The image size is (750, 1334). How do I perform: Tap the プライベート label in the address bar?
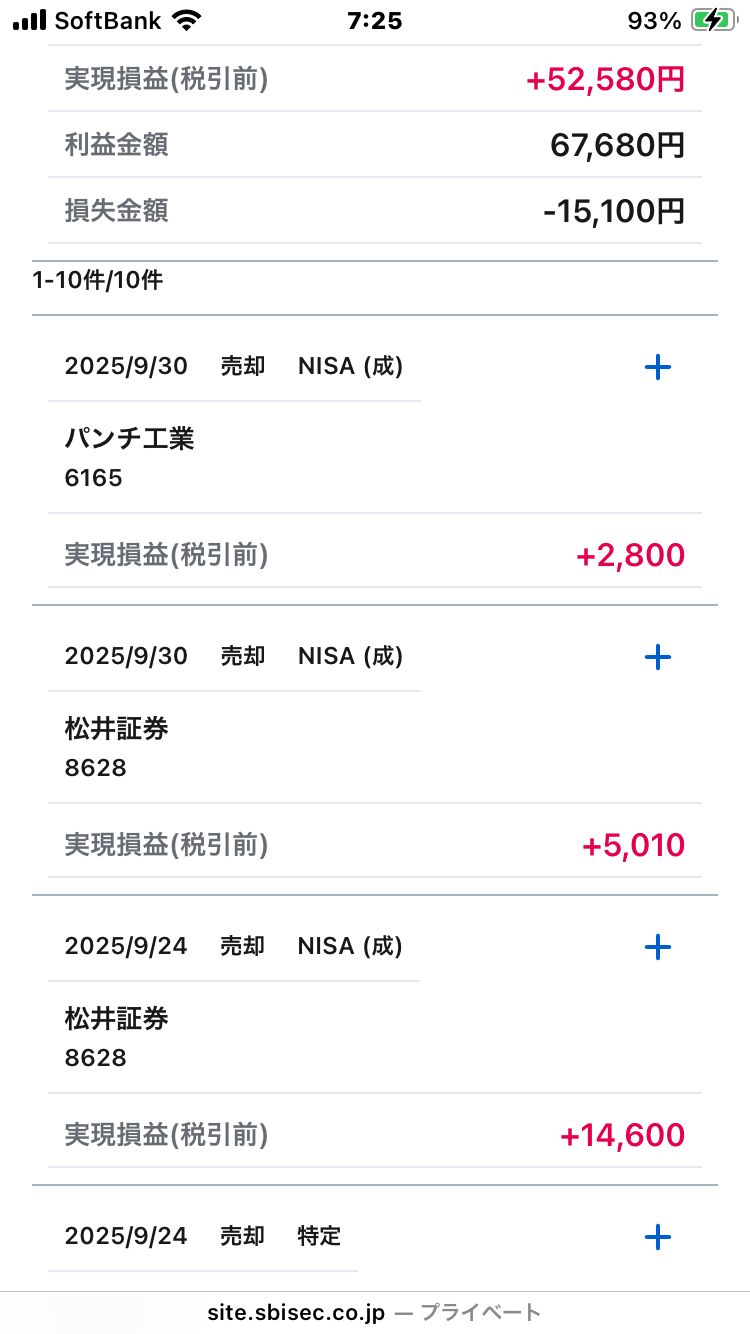[x=480, y=1313]
